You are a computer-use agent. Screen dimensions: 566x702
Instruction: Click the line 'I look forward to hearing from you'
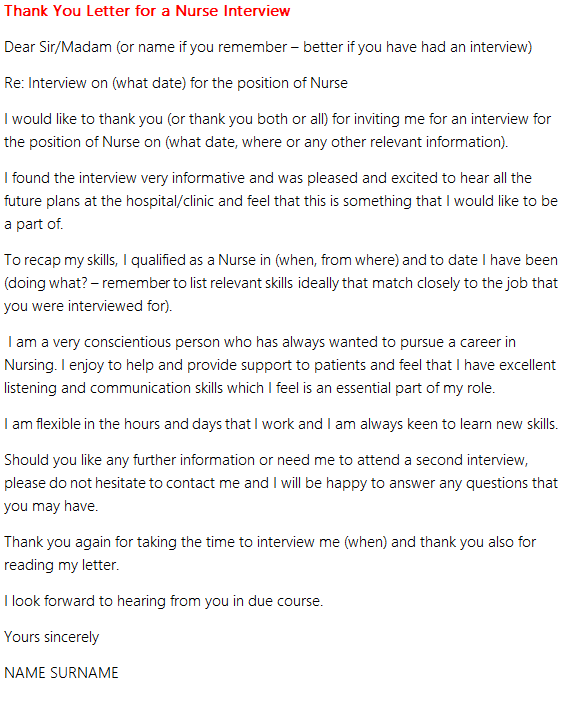pos(163,601)
